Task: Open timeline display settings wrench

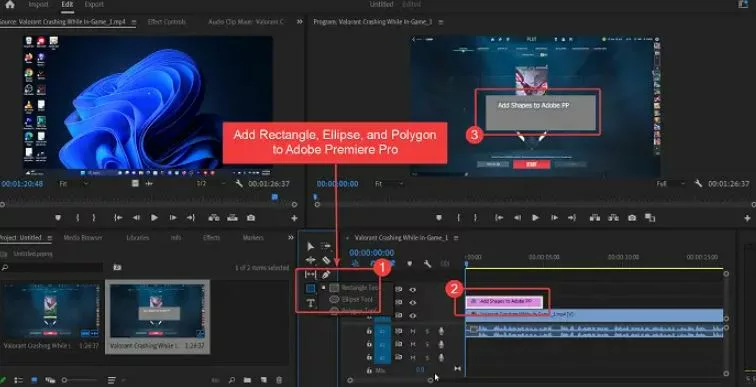Action: coord(427,264)
